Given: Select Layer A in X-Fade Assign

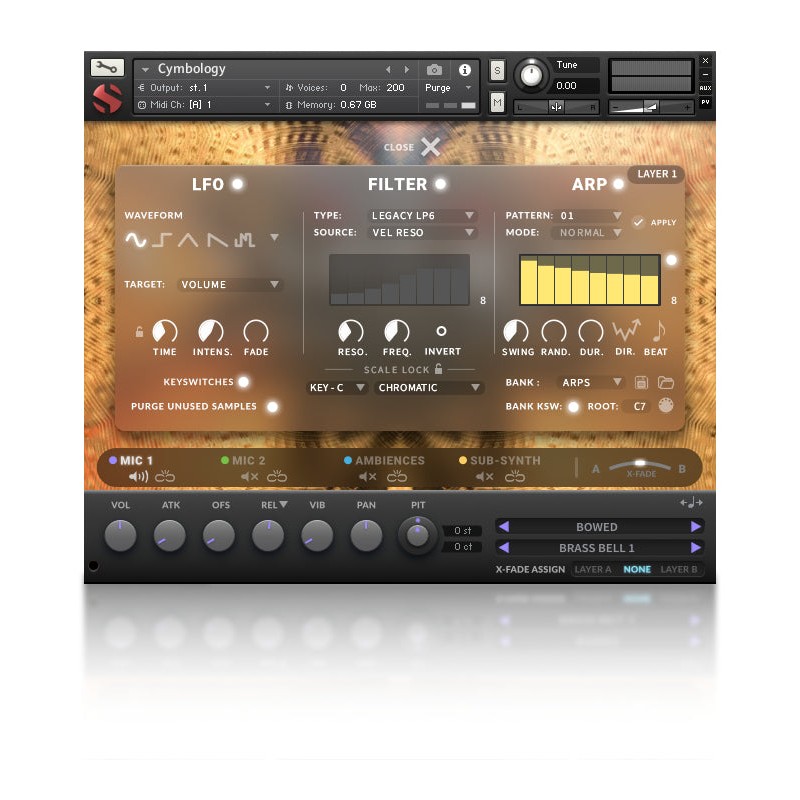Looking at the screenshot, I should (593, 570).
